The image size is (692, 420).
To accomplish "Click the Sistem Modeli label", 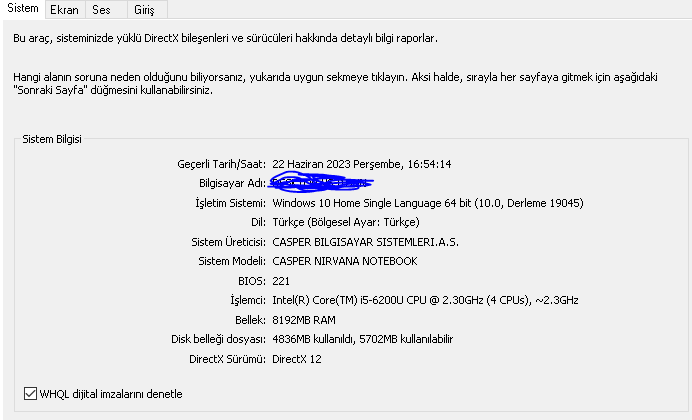I will (232, 261).
